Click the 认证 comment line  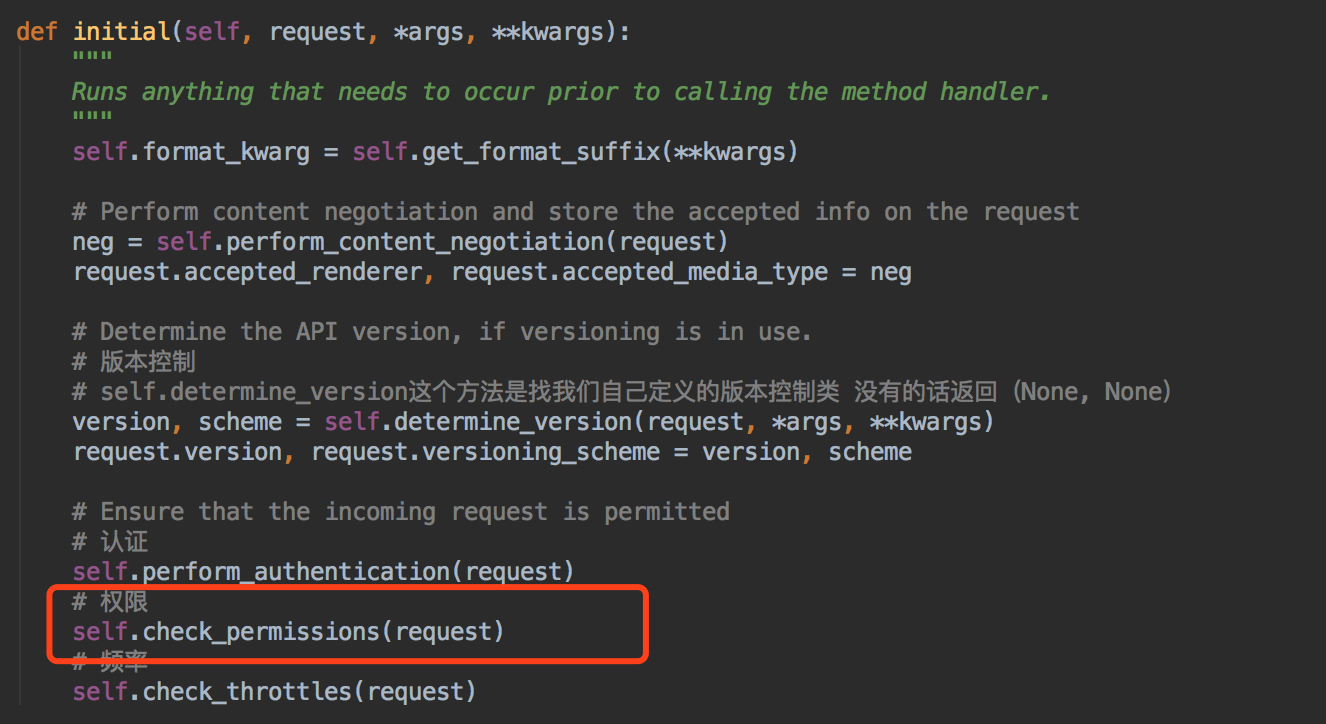pos(110,542)
